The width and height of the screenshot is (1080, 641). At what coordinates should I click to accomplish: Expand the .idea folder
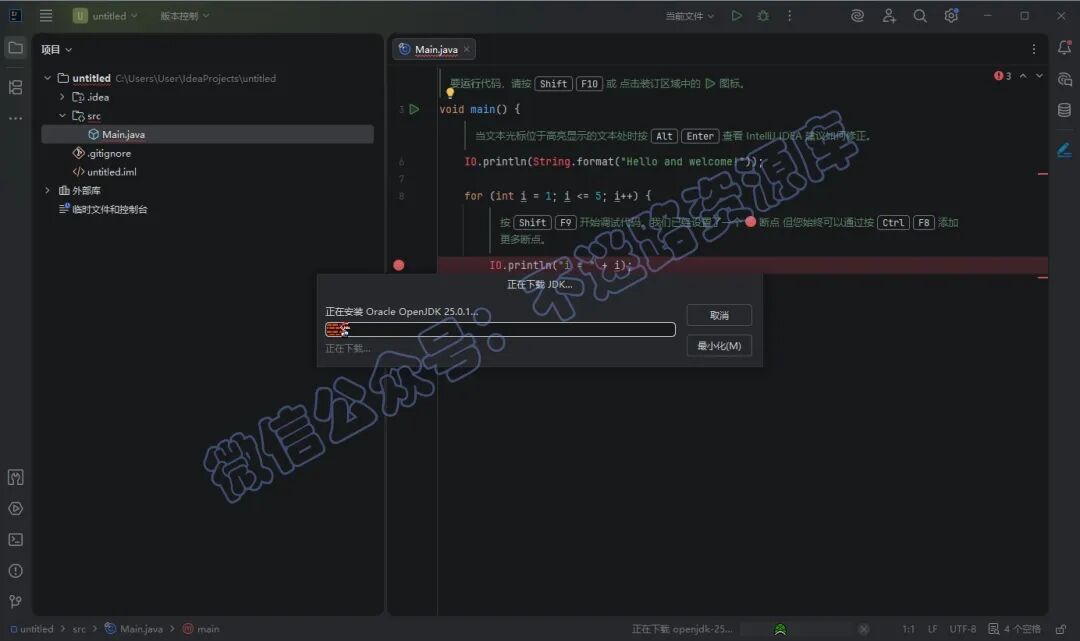tap(62, 97)
